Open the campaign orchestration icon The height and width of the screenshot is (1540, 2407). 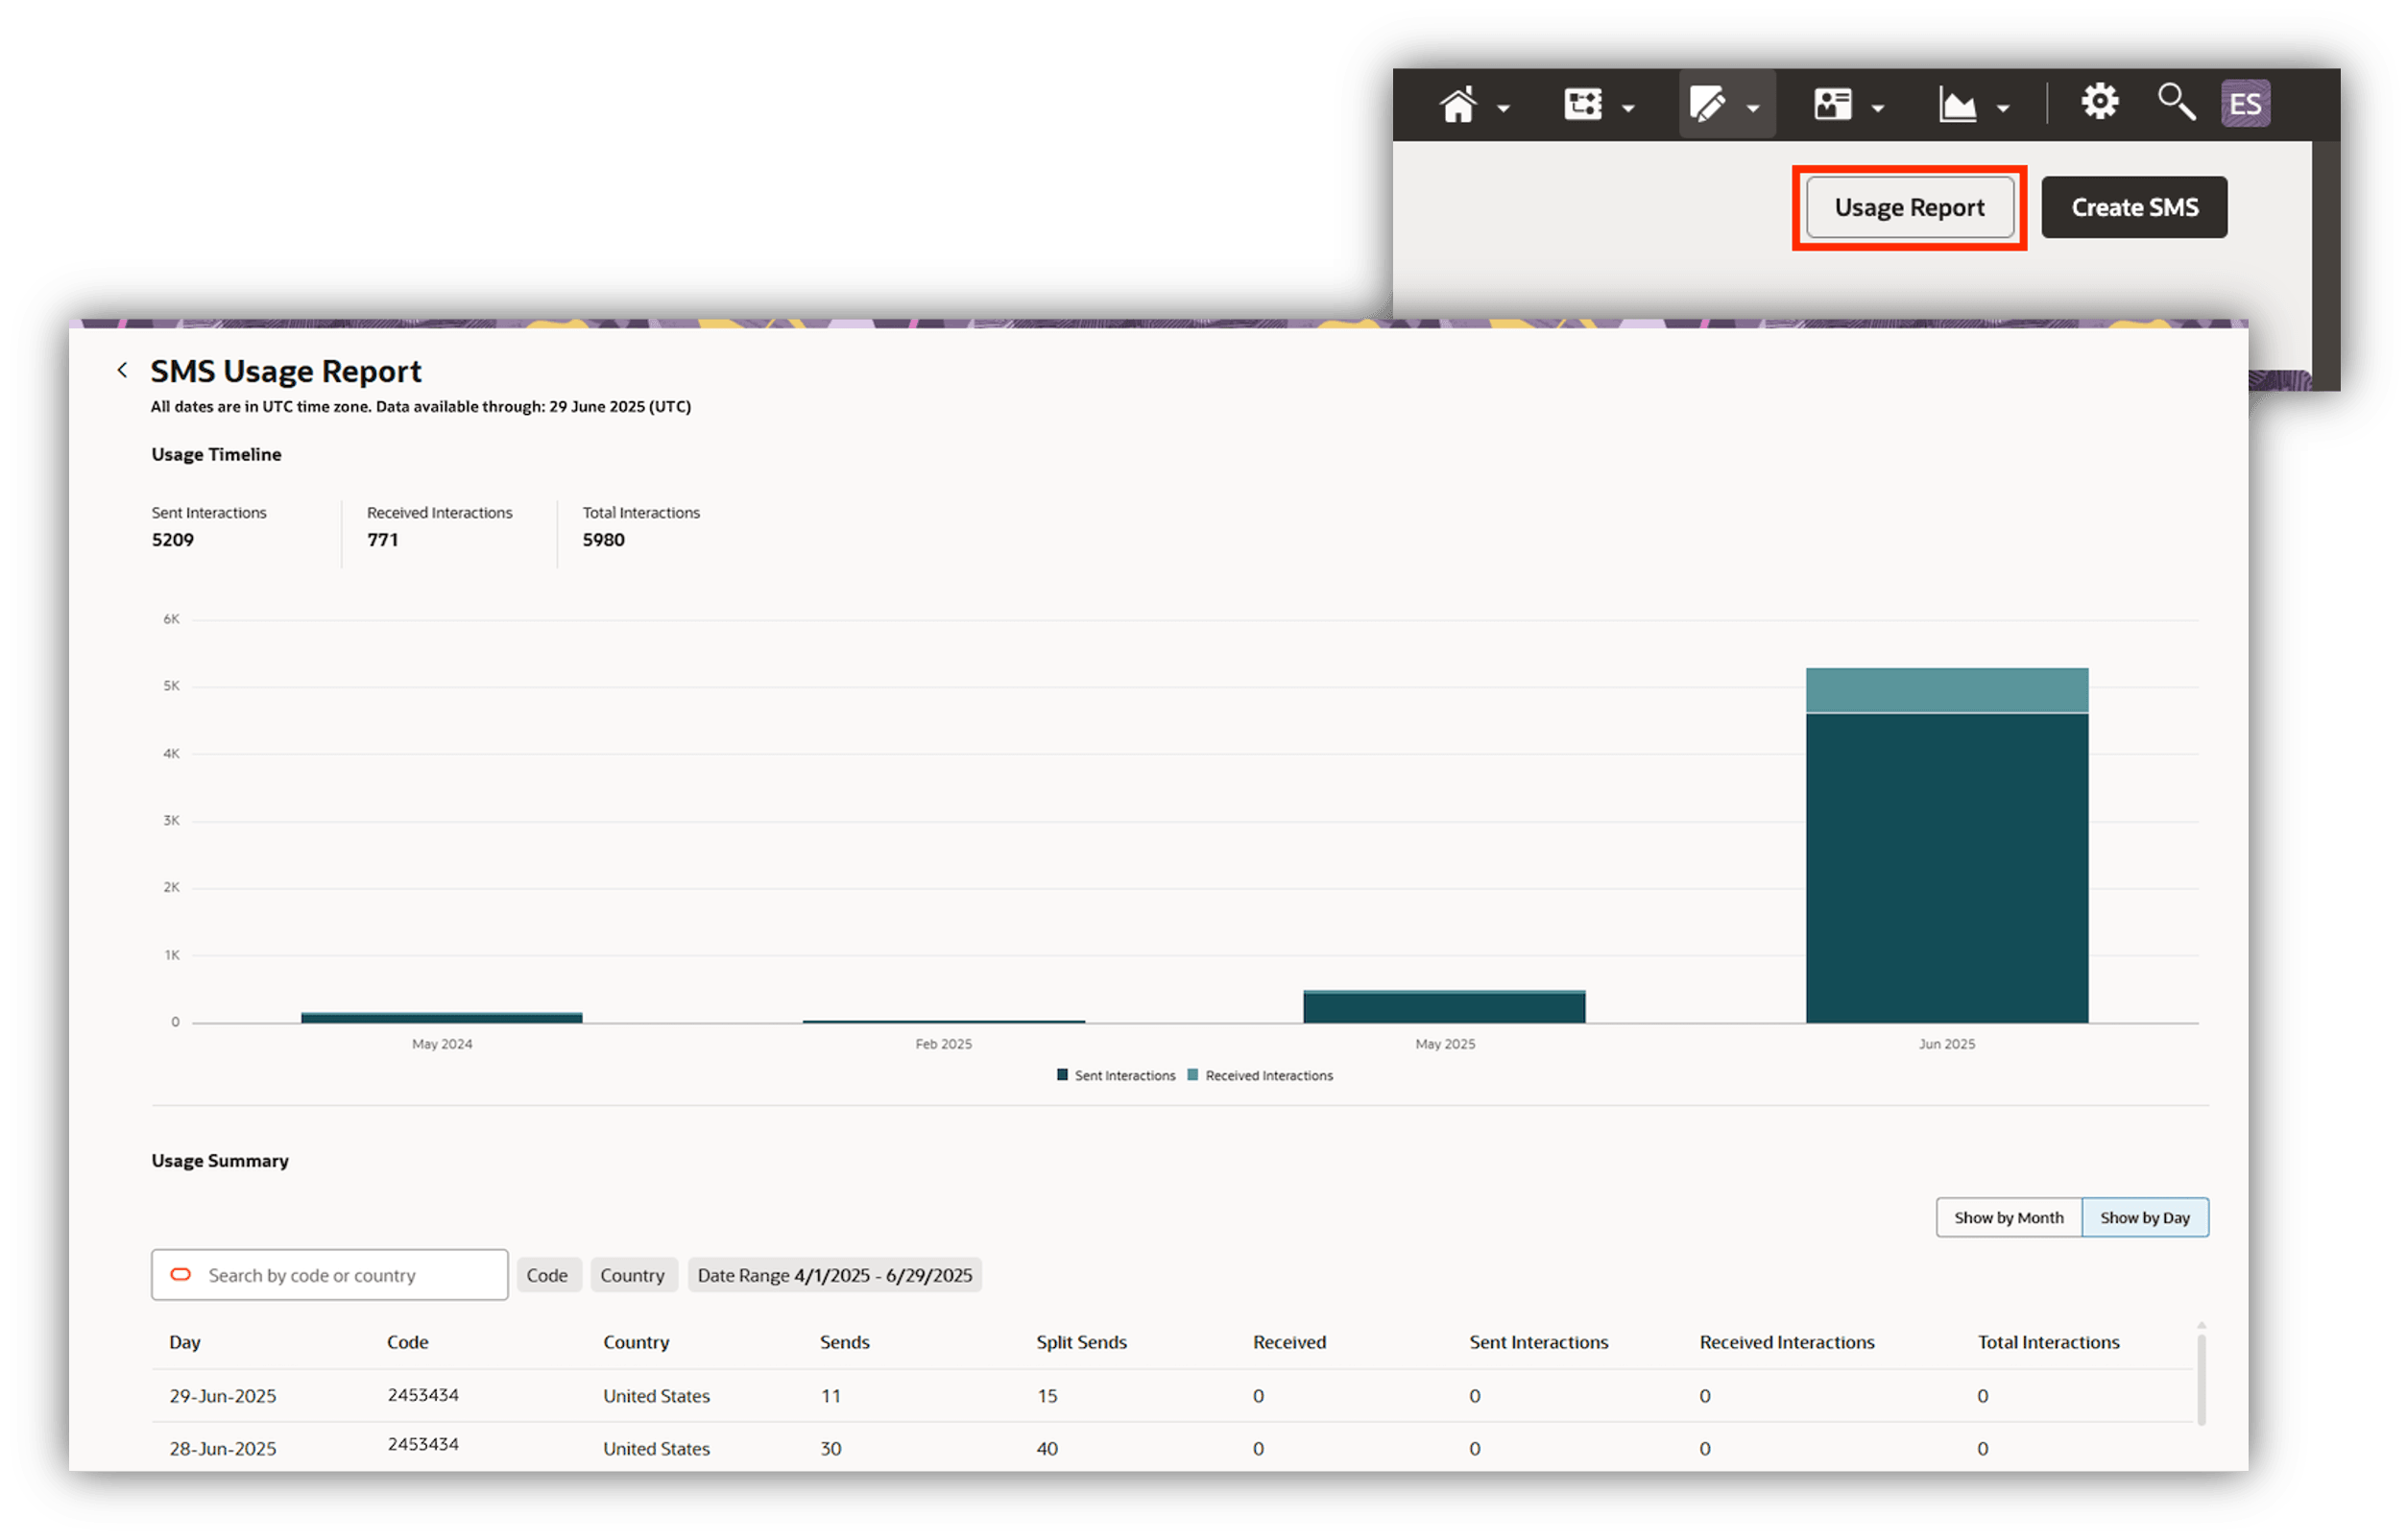click(1583, 104)
